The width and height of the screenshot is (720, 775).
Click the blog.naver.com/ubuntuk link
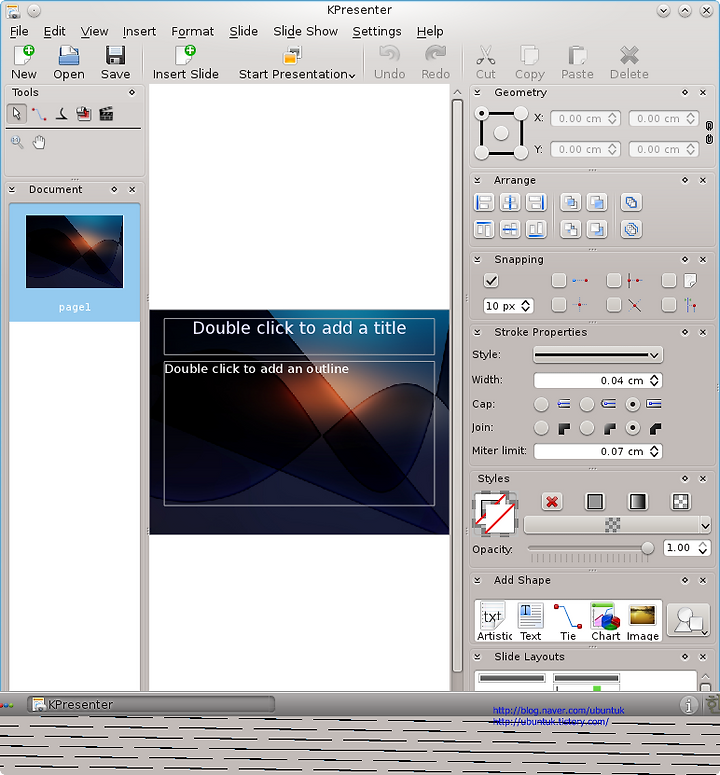558,710
